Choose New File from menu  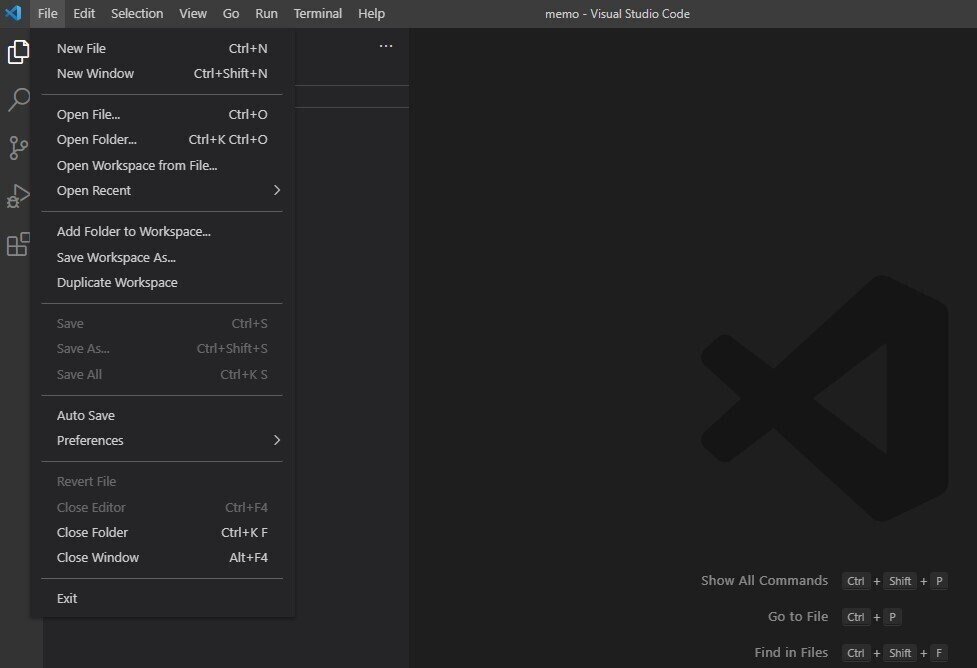point(162,48)
